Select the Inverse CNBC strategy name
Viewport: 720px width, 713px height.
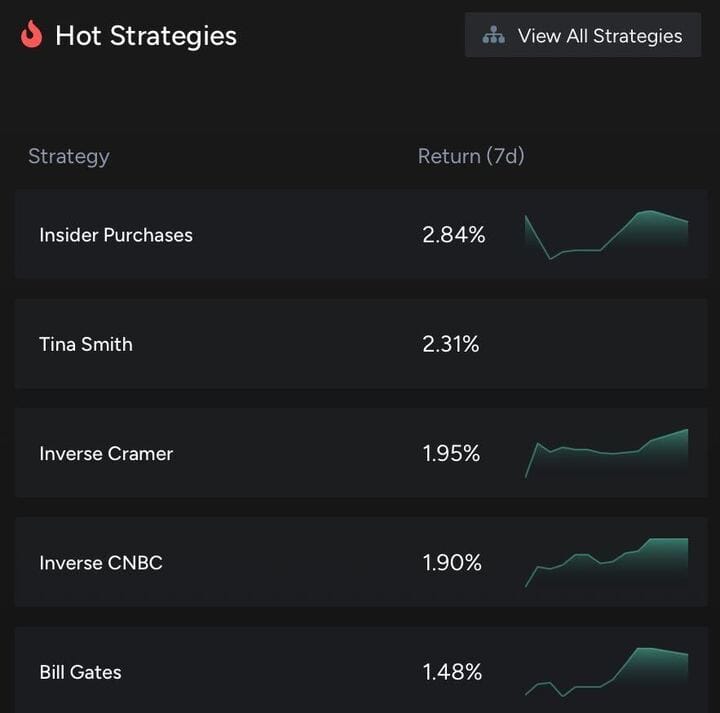tap(101, 563)
